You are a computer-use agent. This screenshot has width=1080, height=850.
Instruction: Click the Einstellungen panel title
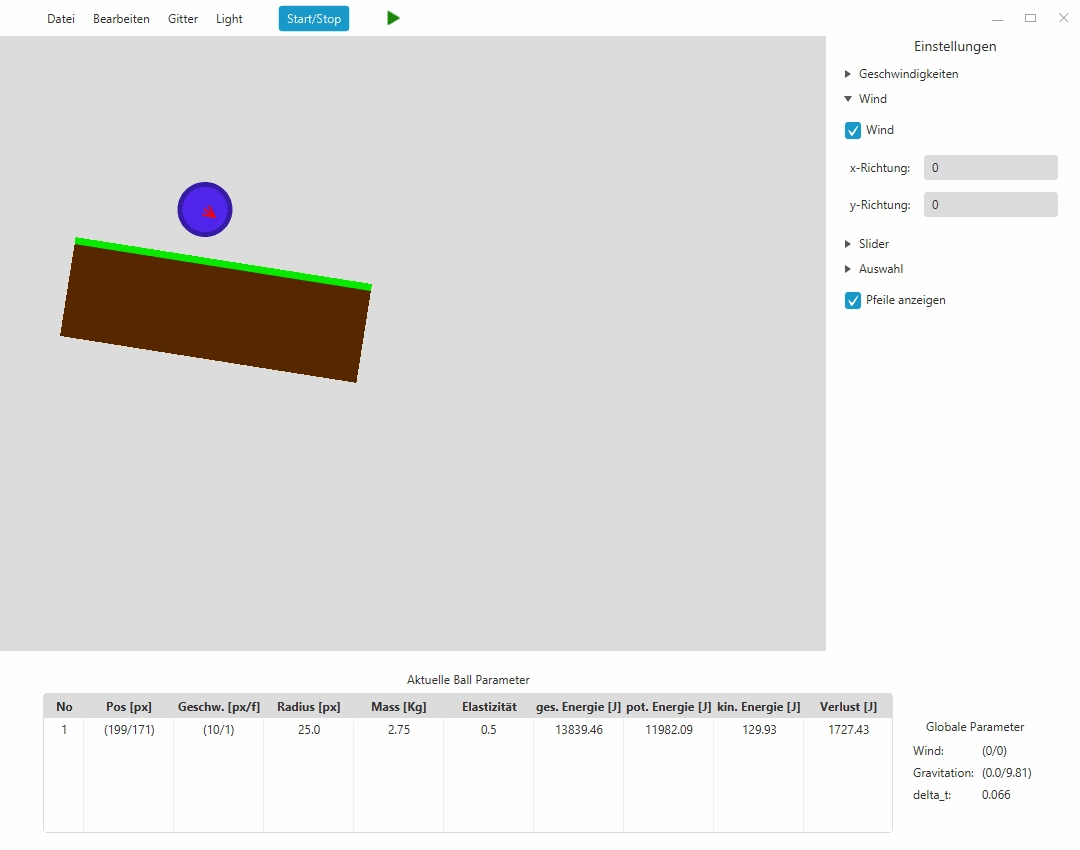click(x=955, y=46)
